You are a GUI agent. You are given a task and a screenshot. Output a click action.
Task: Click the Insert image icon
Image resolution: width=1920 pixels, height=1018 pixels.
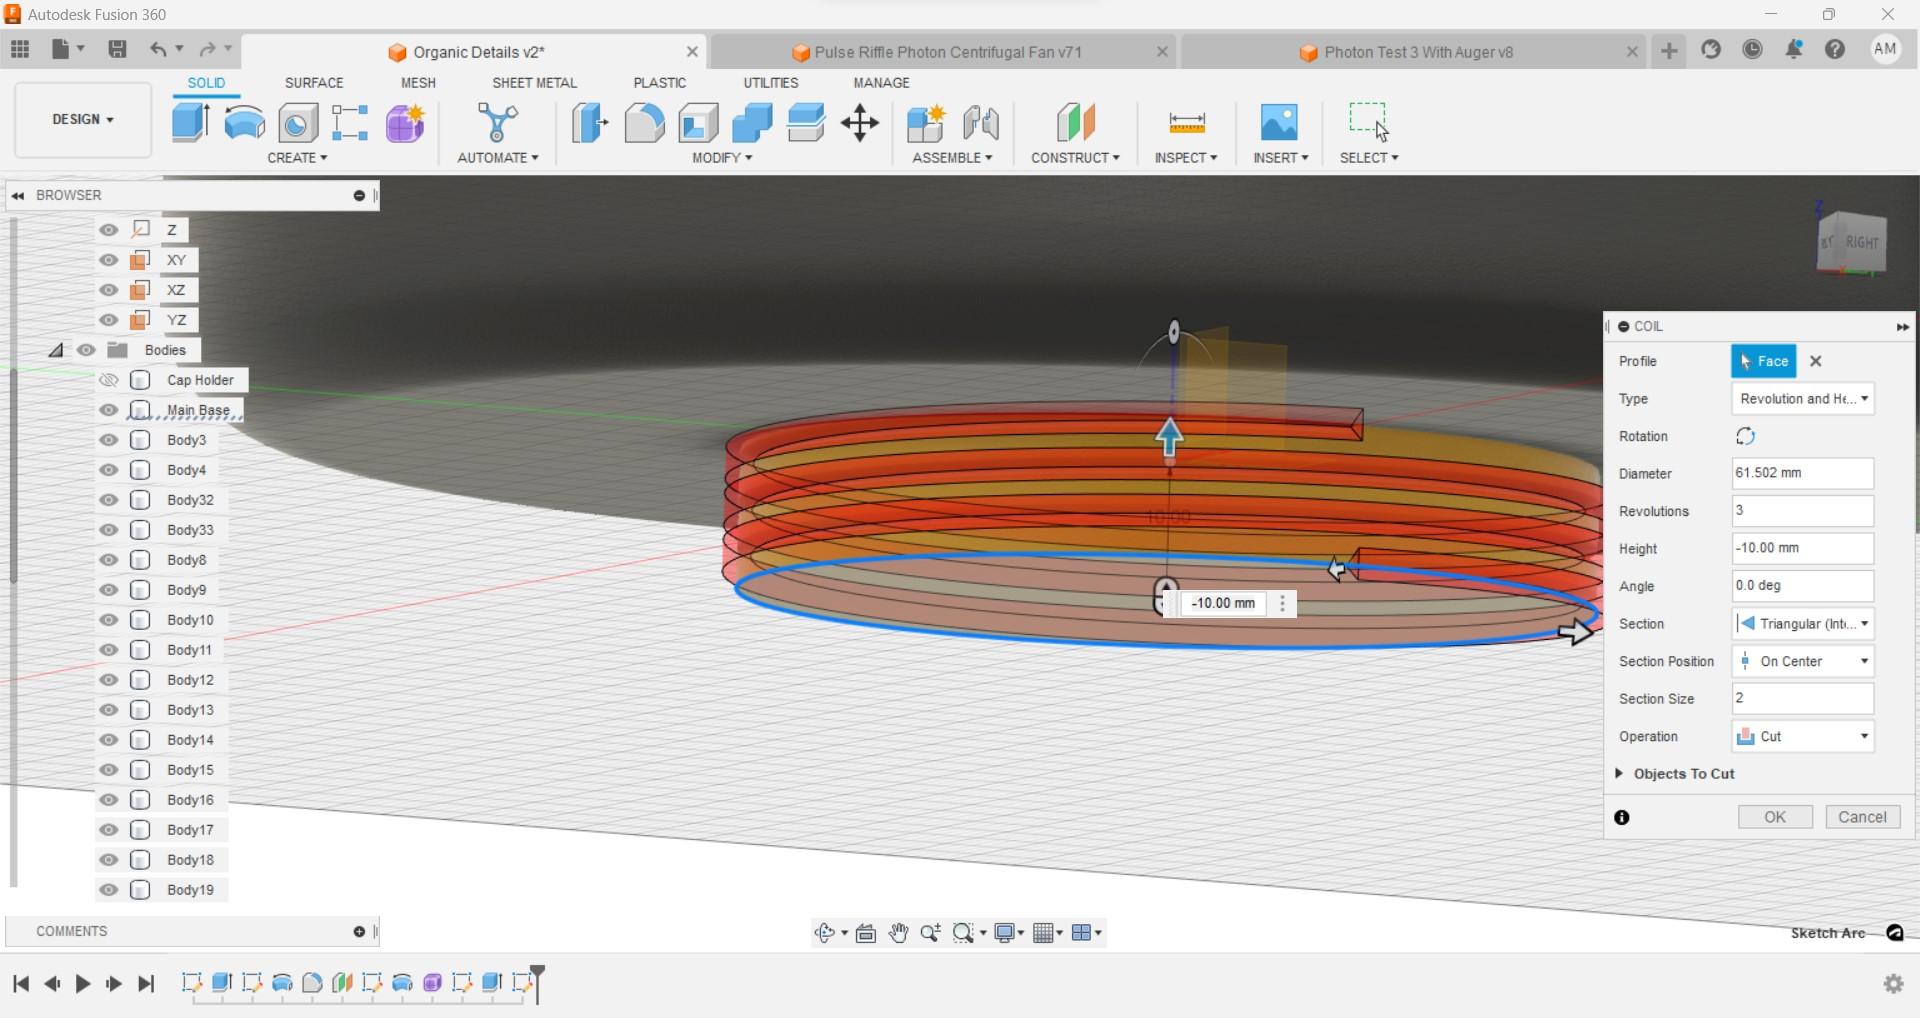(1279, 123)
